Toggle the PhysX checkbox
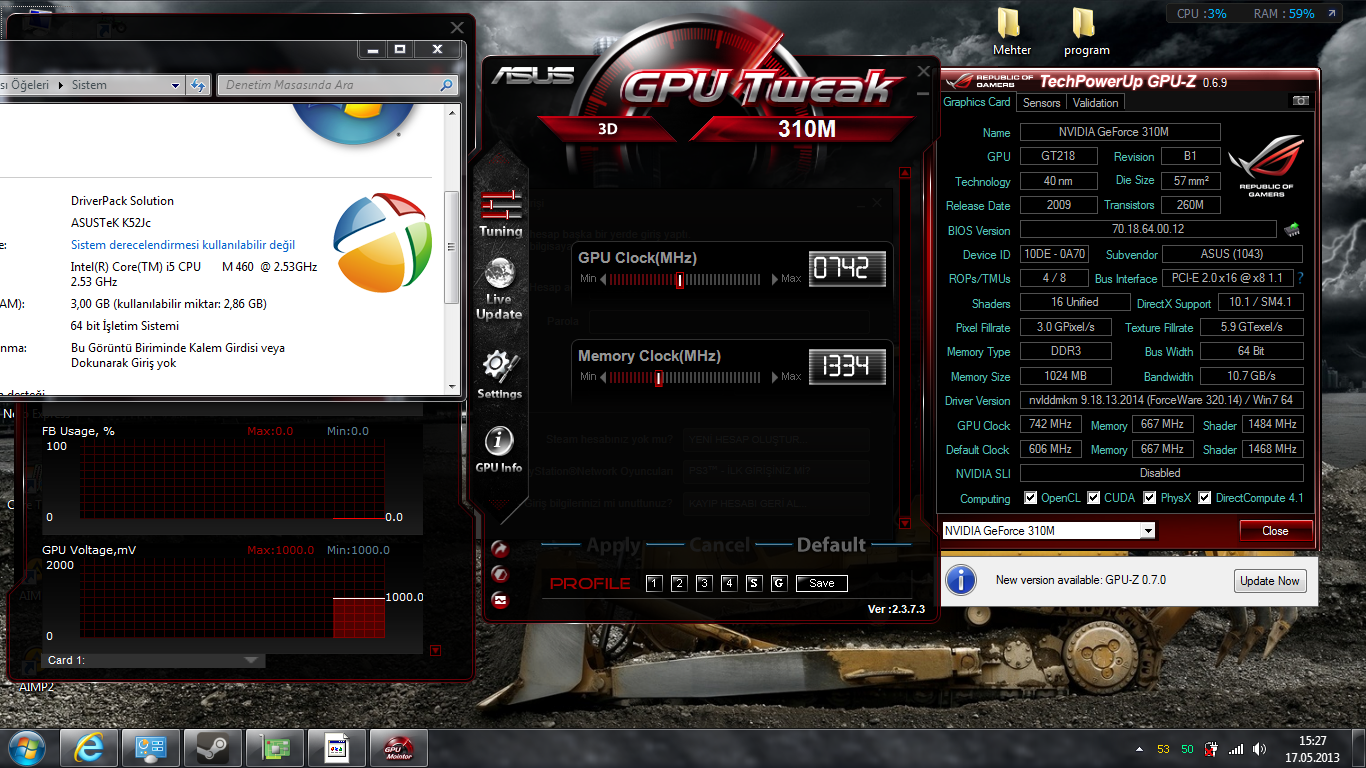This screenshot has width=1366, height=768. tap(1150, 498)
